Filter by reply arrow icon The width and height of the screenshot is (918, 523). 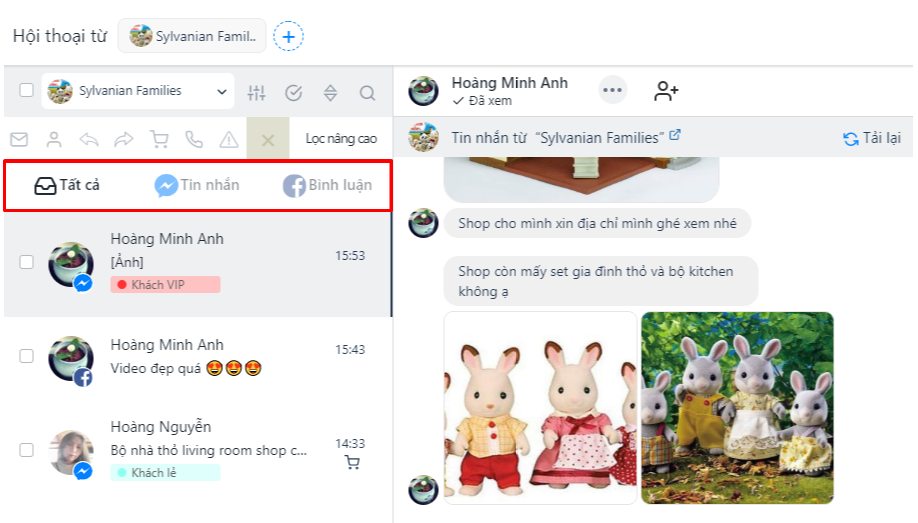[89, 139]
